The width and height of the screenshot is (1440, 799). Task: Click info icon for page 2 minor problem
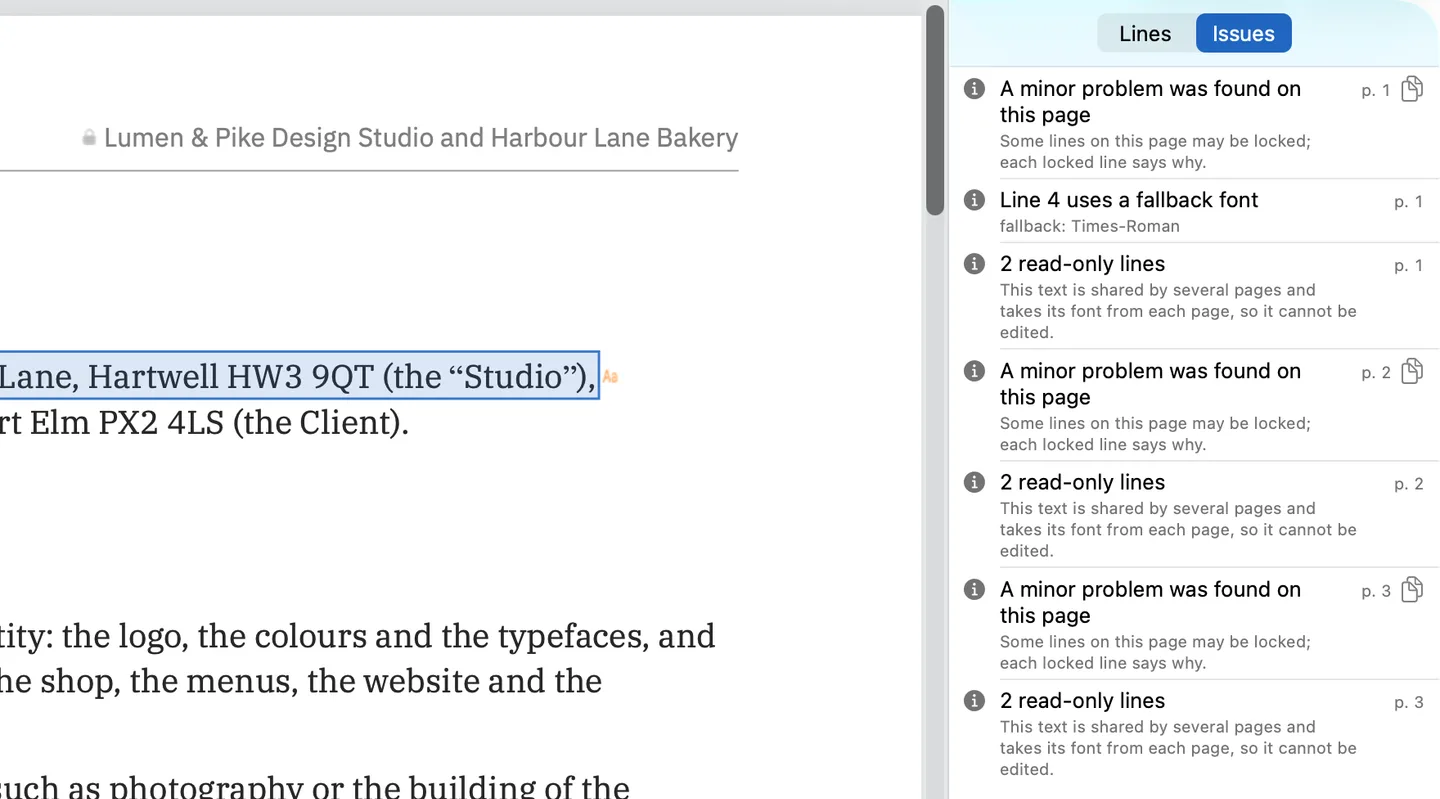tap(974, 370)
